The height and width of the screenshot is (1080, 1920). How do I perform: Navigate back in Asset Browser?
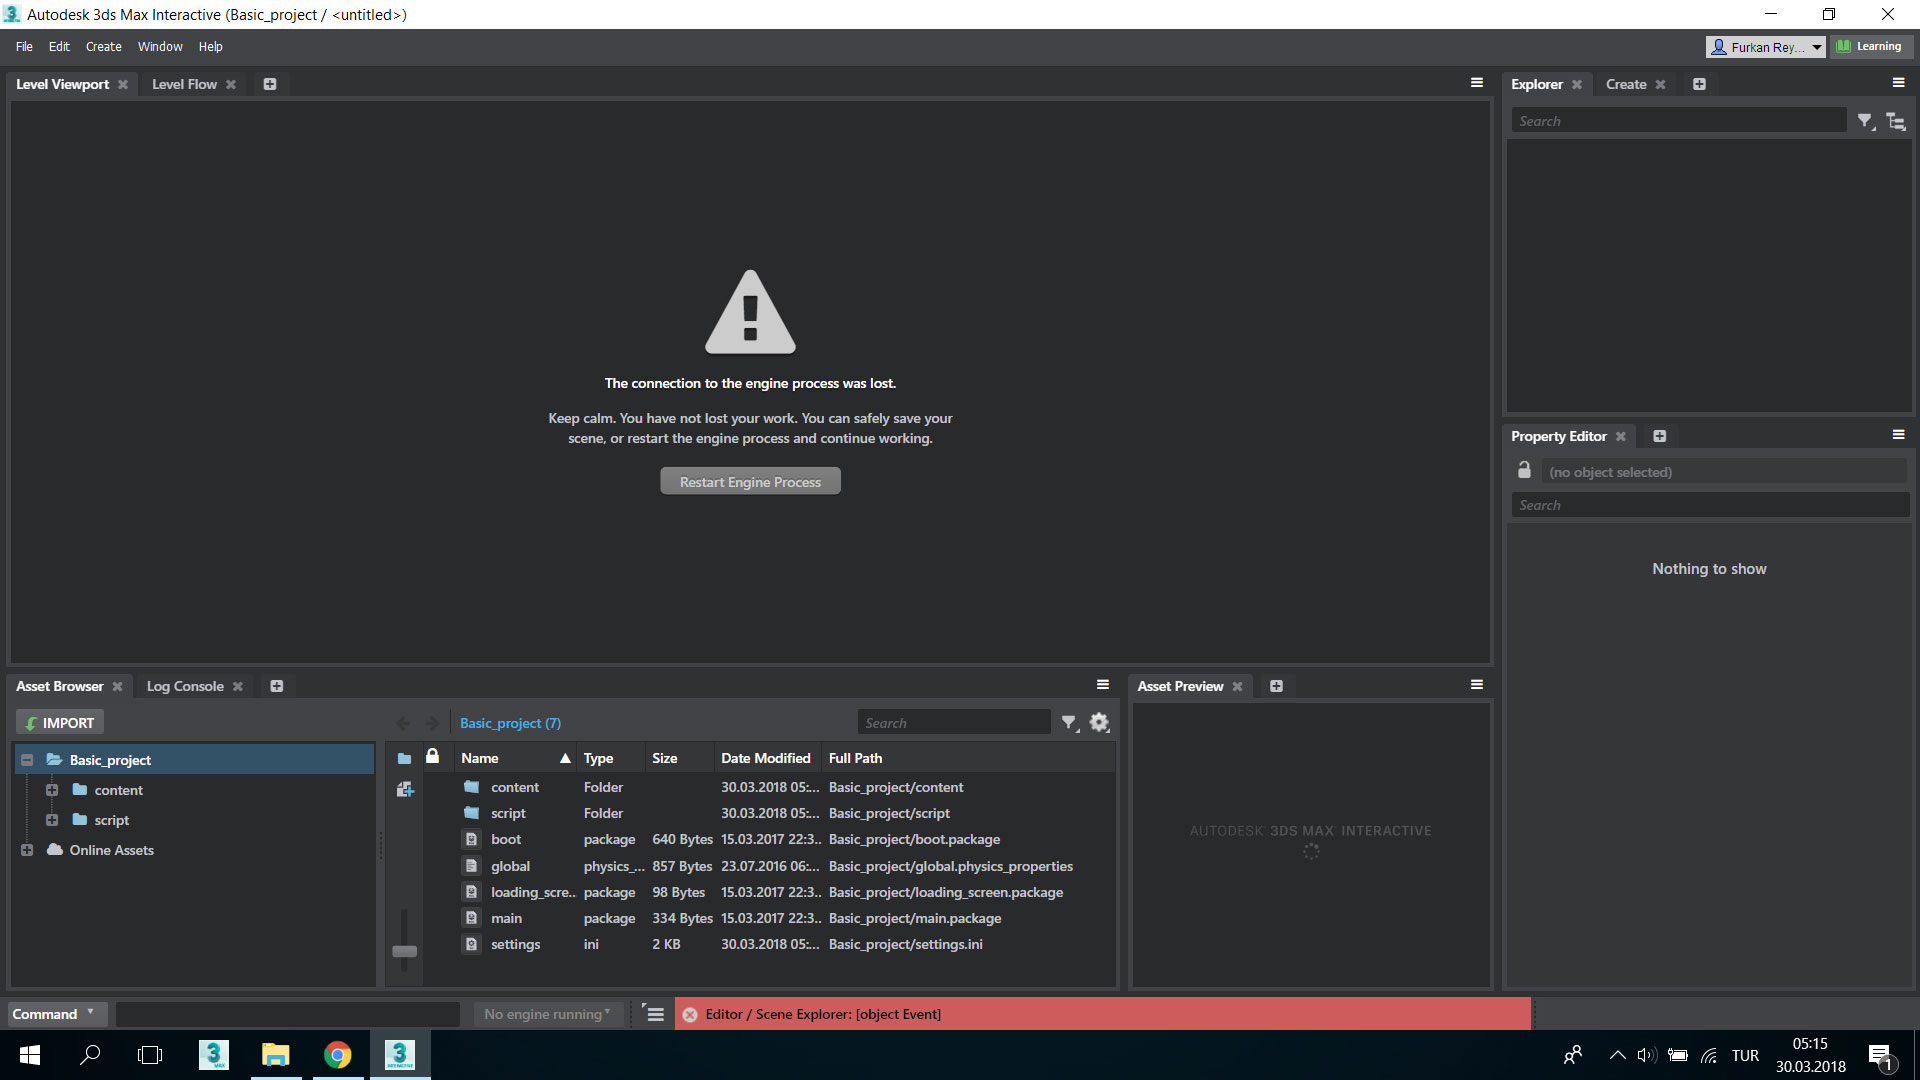pos(403,723)
